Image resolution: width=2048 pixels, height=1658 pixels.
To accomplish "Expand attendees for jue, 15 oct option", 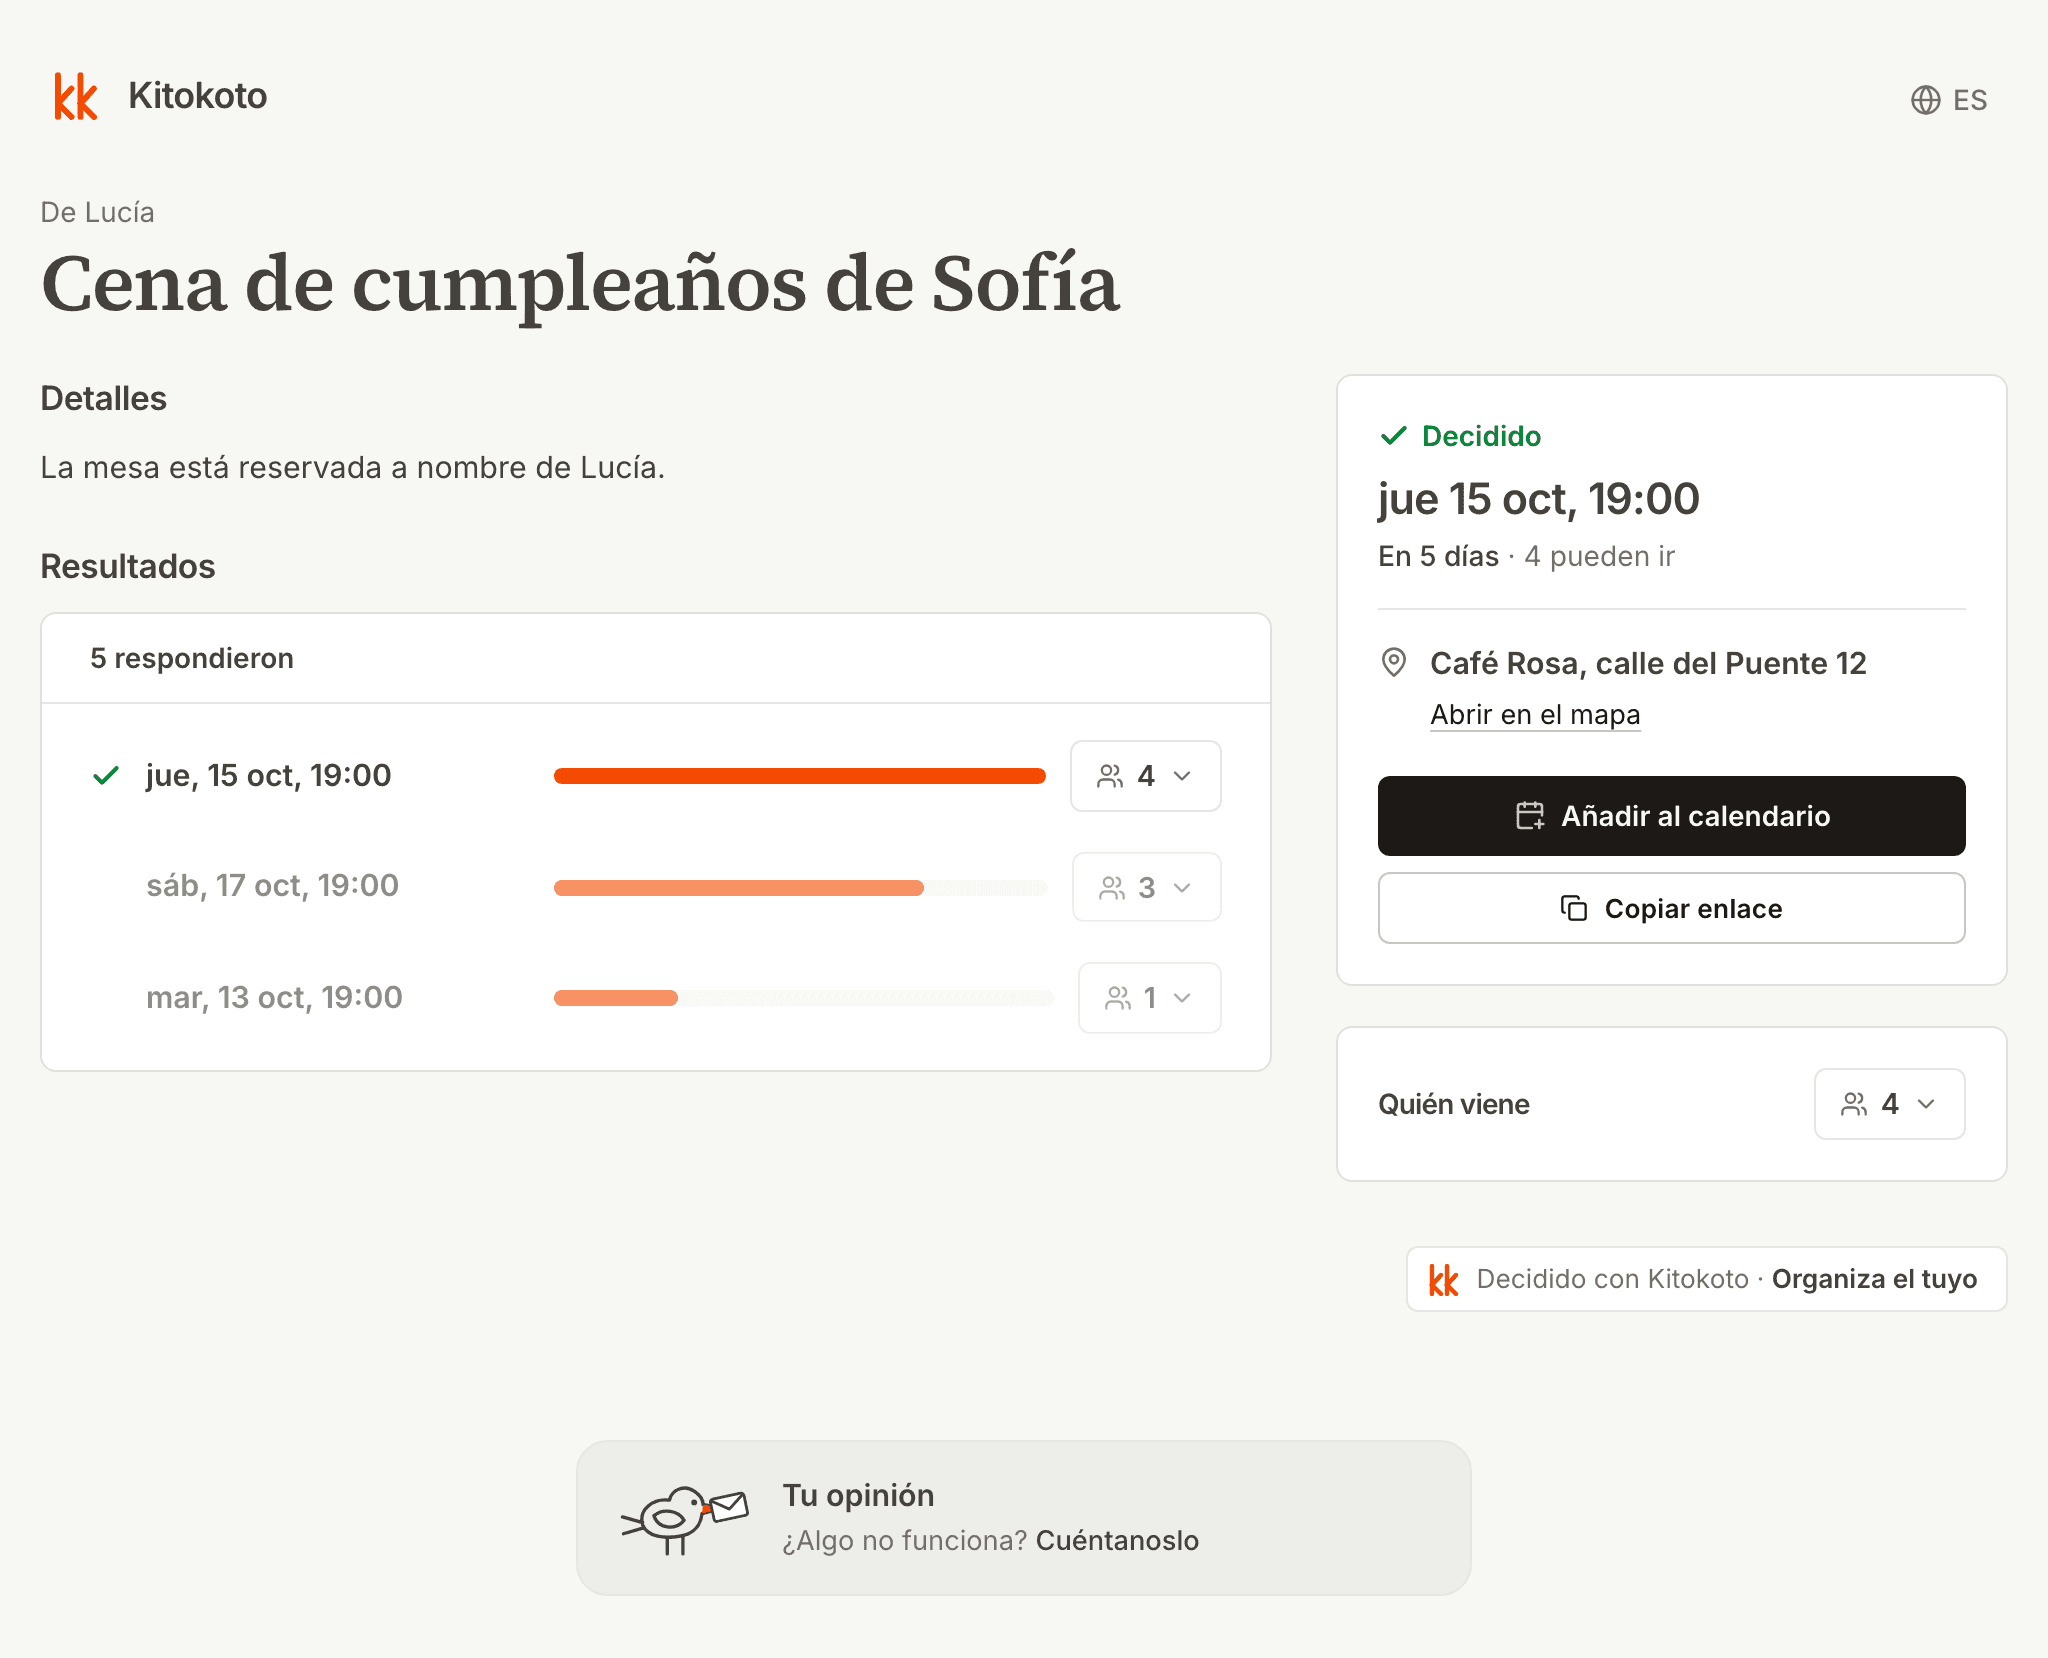I will [x=1145, y=776].
